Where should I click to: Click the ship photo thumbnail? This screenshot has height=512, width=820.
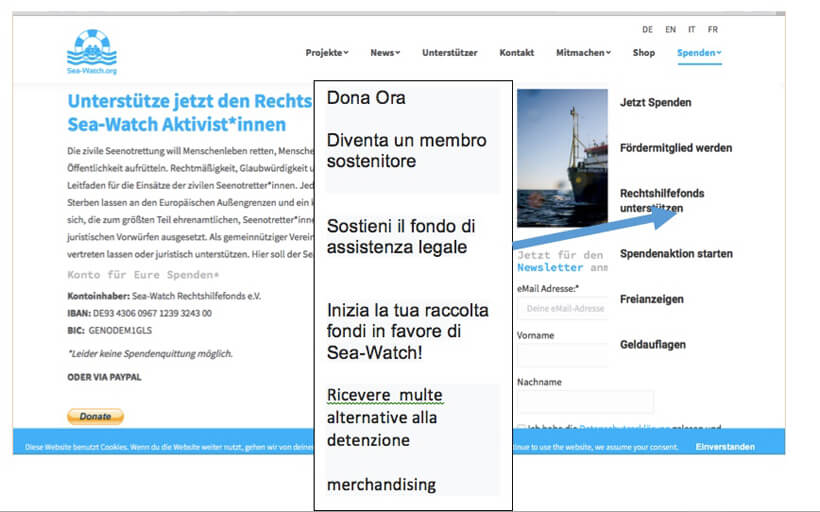(563, 158)
